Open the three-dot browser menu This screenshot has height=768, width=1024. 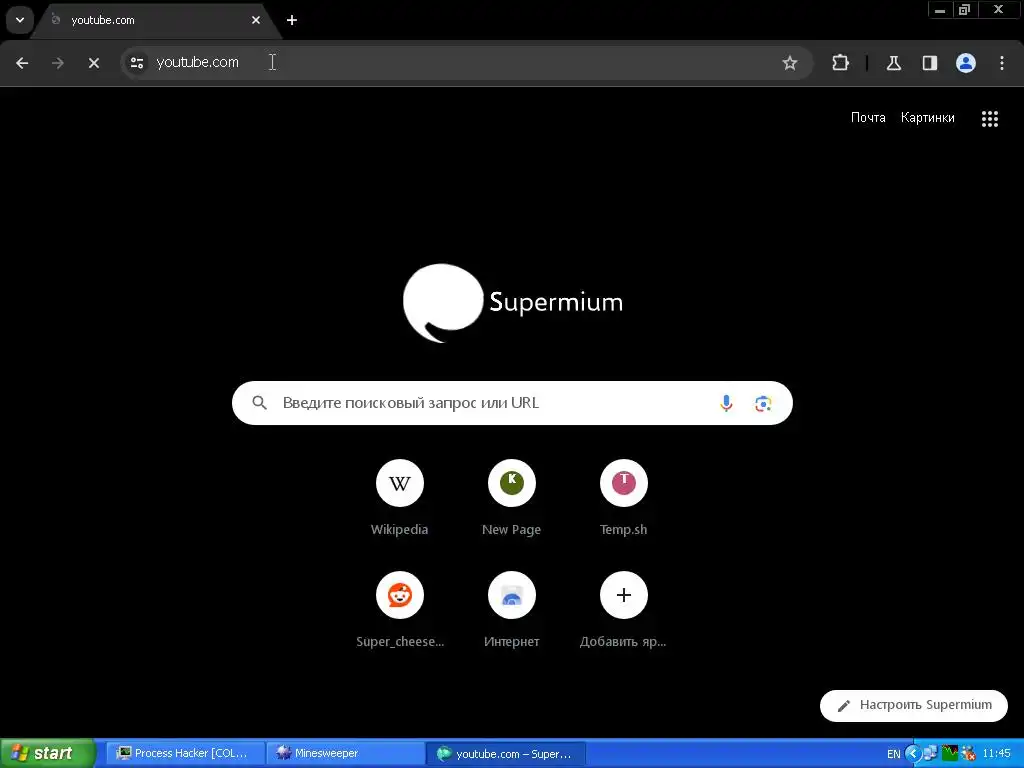coord(1002,63)
